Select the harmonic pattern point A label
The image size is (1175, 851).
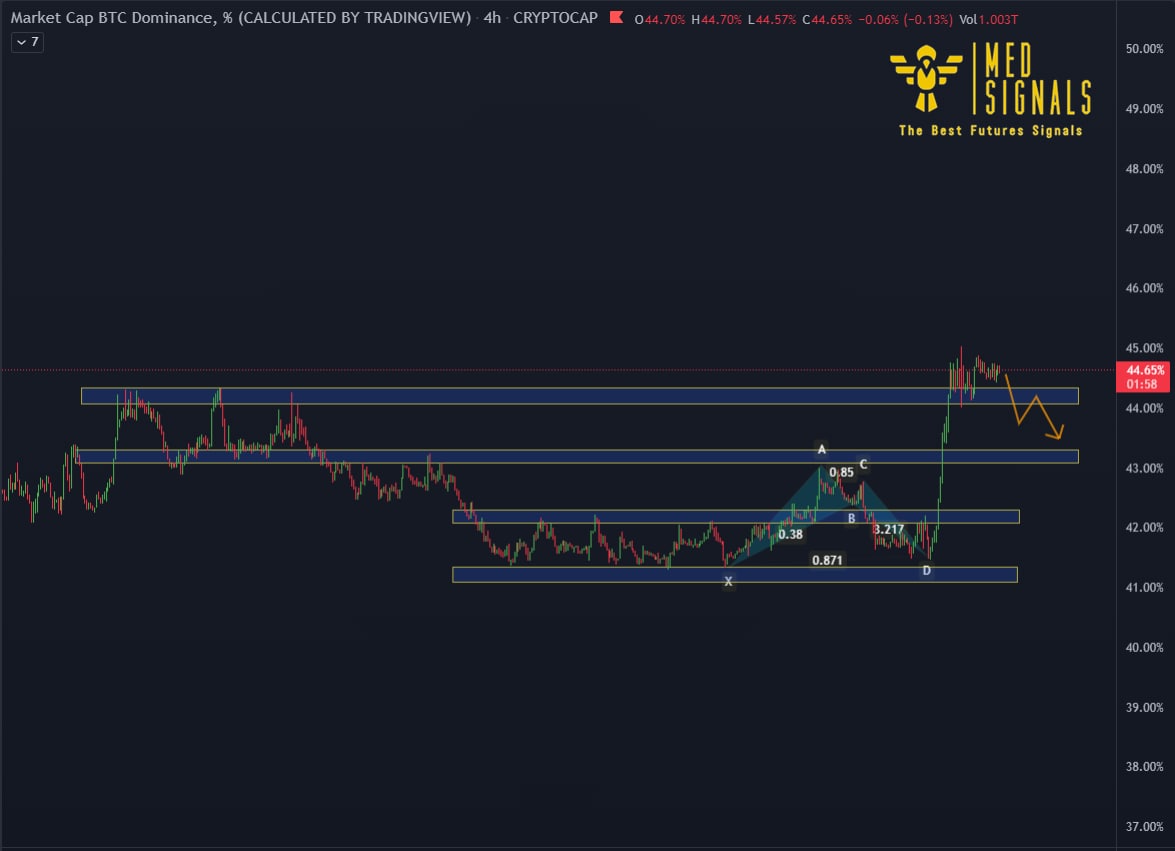pos(821,449)
